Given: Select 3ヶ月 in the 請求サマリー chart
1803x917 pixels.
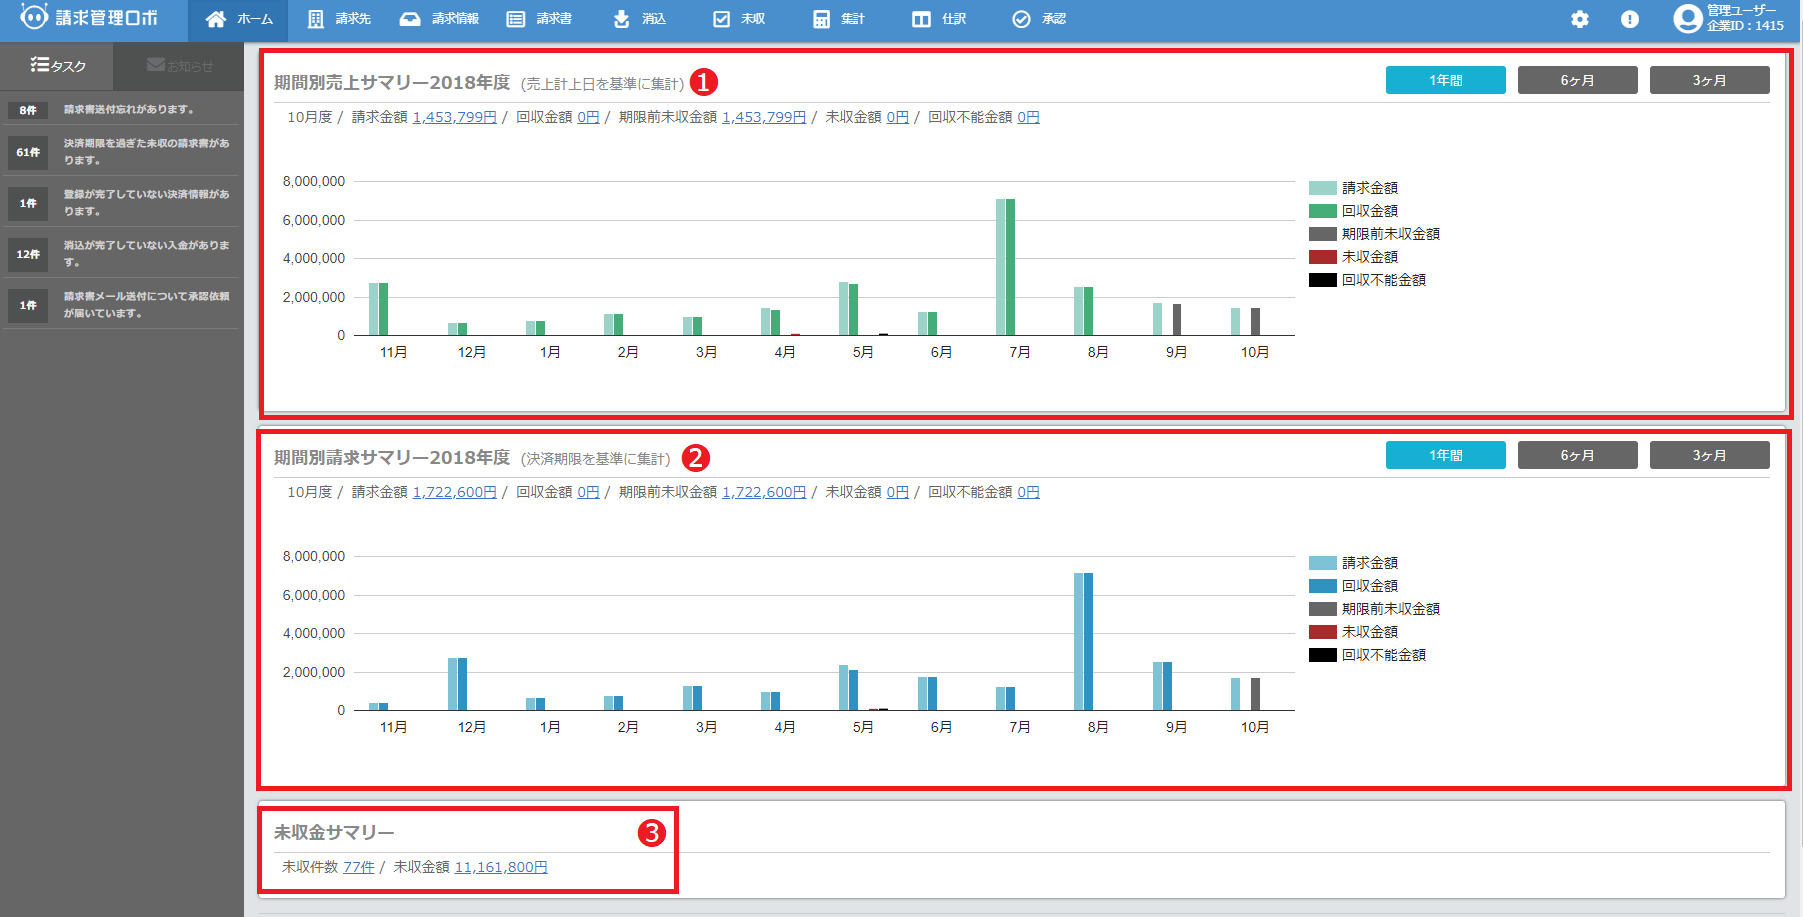Looking at the screenshot, I should click(x=1709, y=455).
